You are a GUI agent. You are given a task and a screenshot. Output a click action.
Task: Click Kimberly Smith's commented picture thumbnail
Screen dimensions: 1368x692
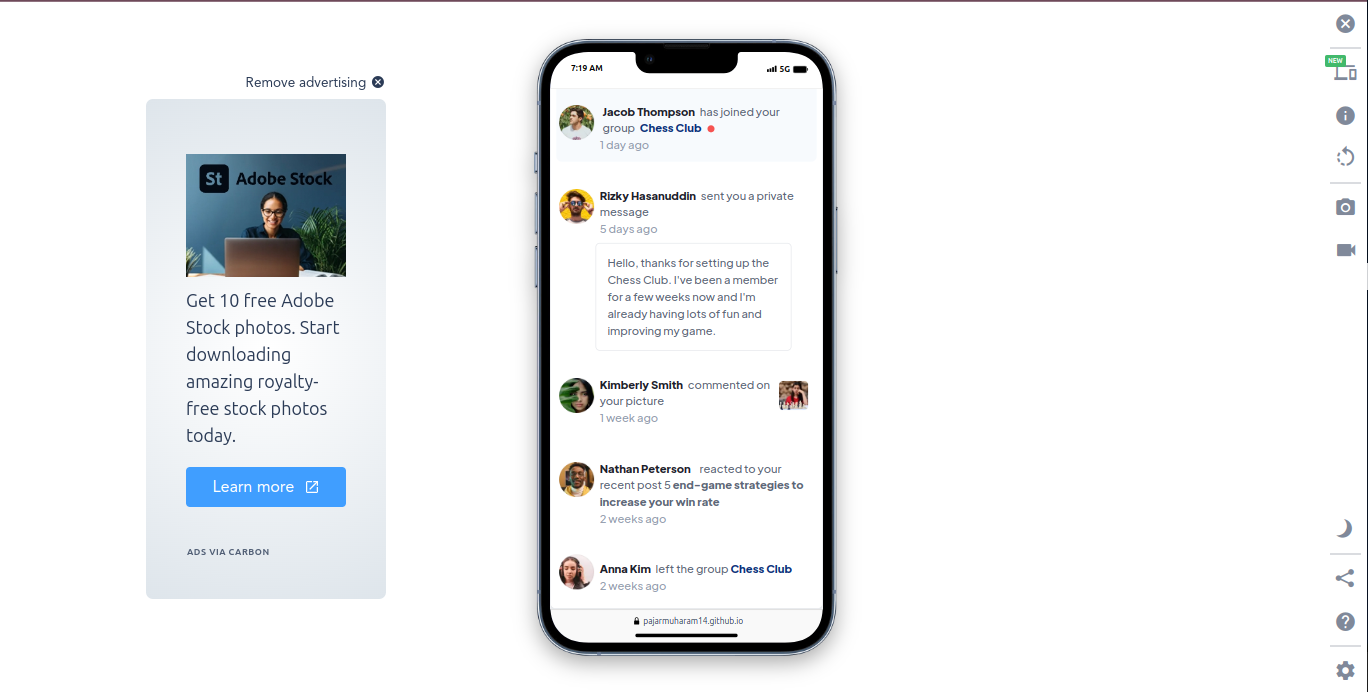(793, 395)
